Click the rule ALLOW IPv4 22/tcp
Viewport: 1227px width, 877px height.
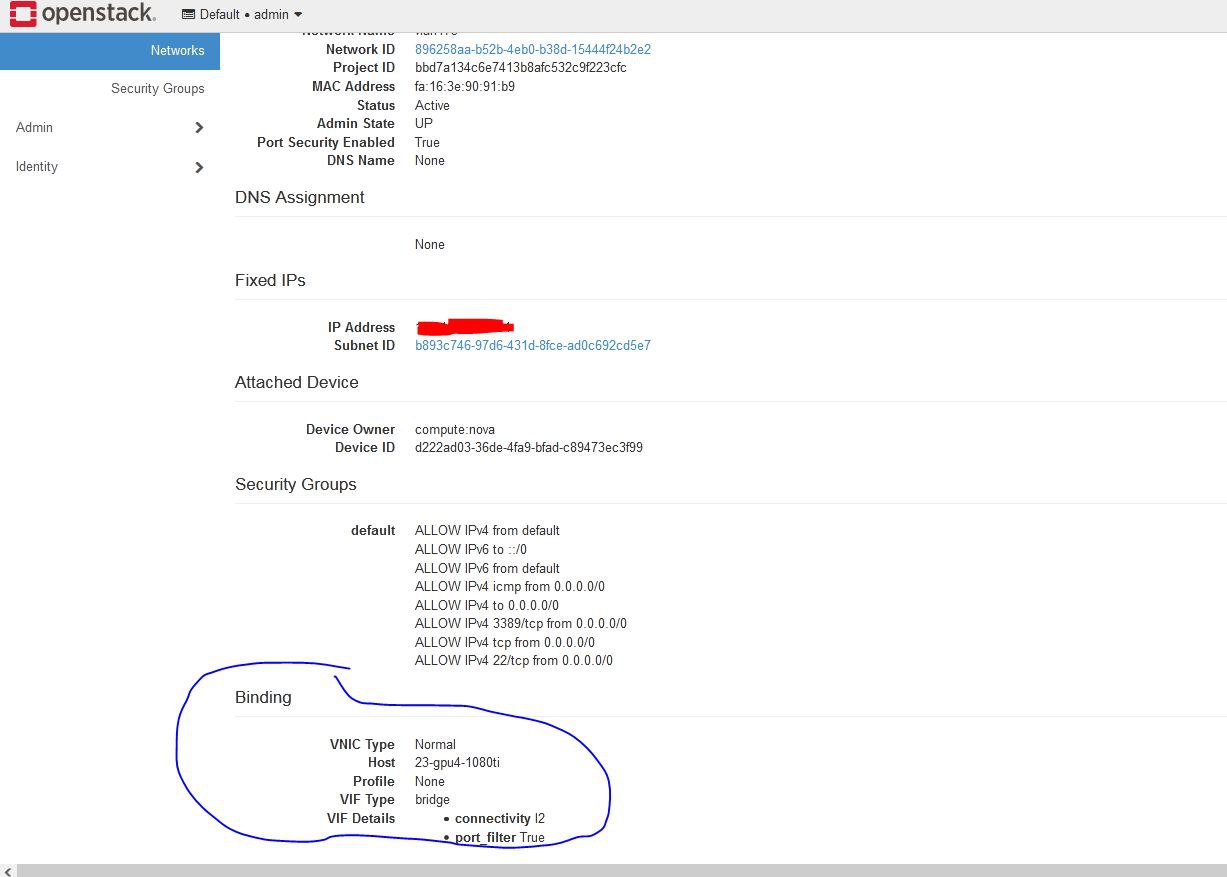pos(514,660)
